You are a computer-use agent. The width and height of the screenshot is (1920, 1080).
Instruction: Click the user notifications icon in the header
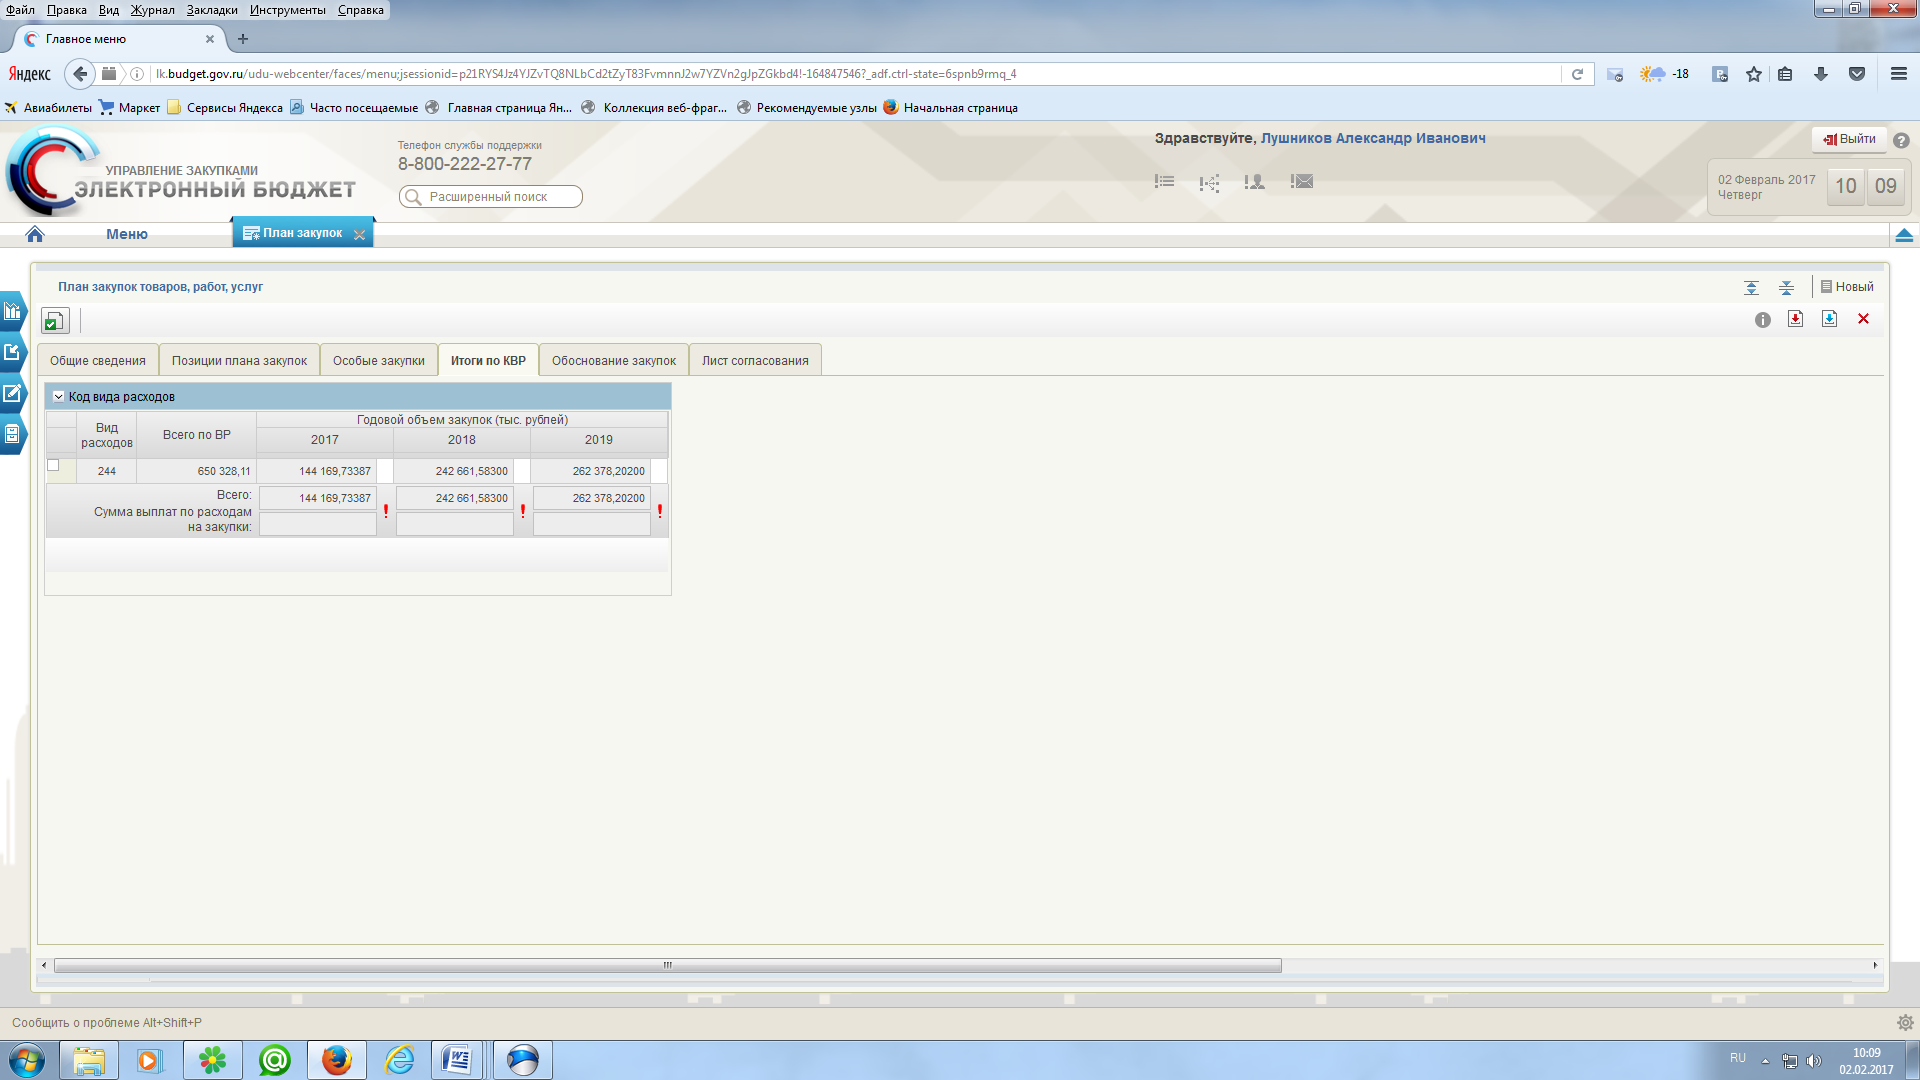pos(1254,182)
